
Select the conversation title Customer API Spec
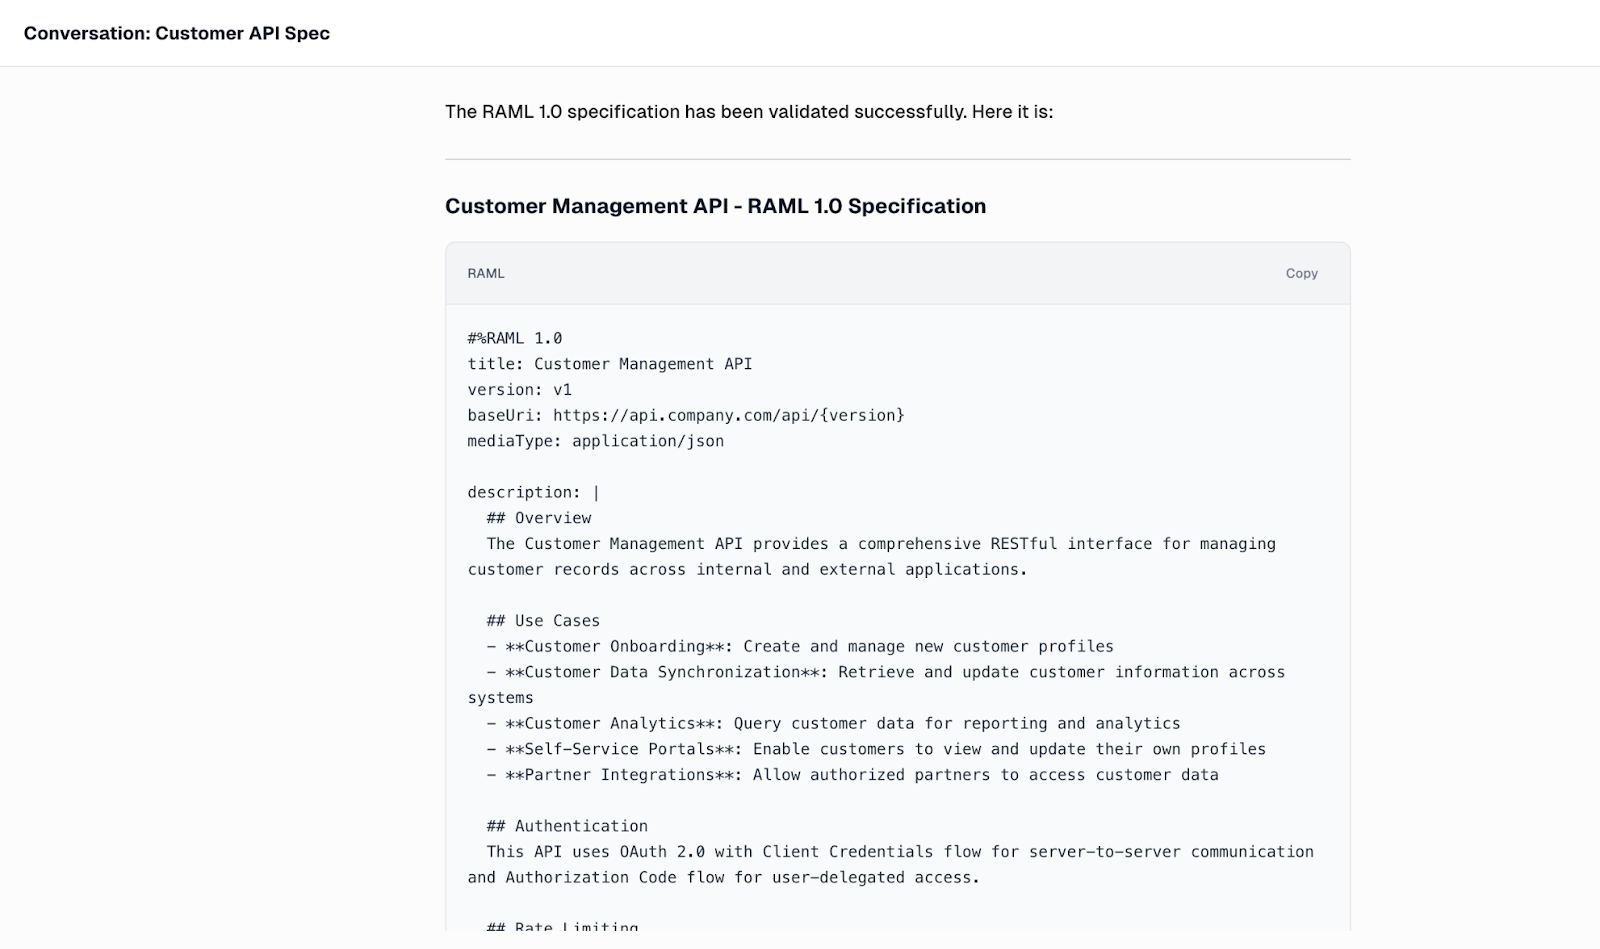click(178, 32)
